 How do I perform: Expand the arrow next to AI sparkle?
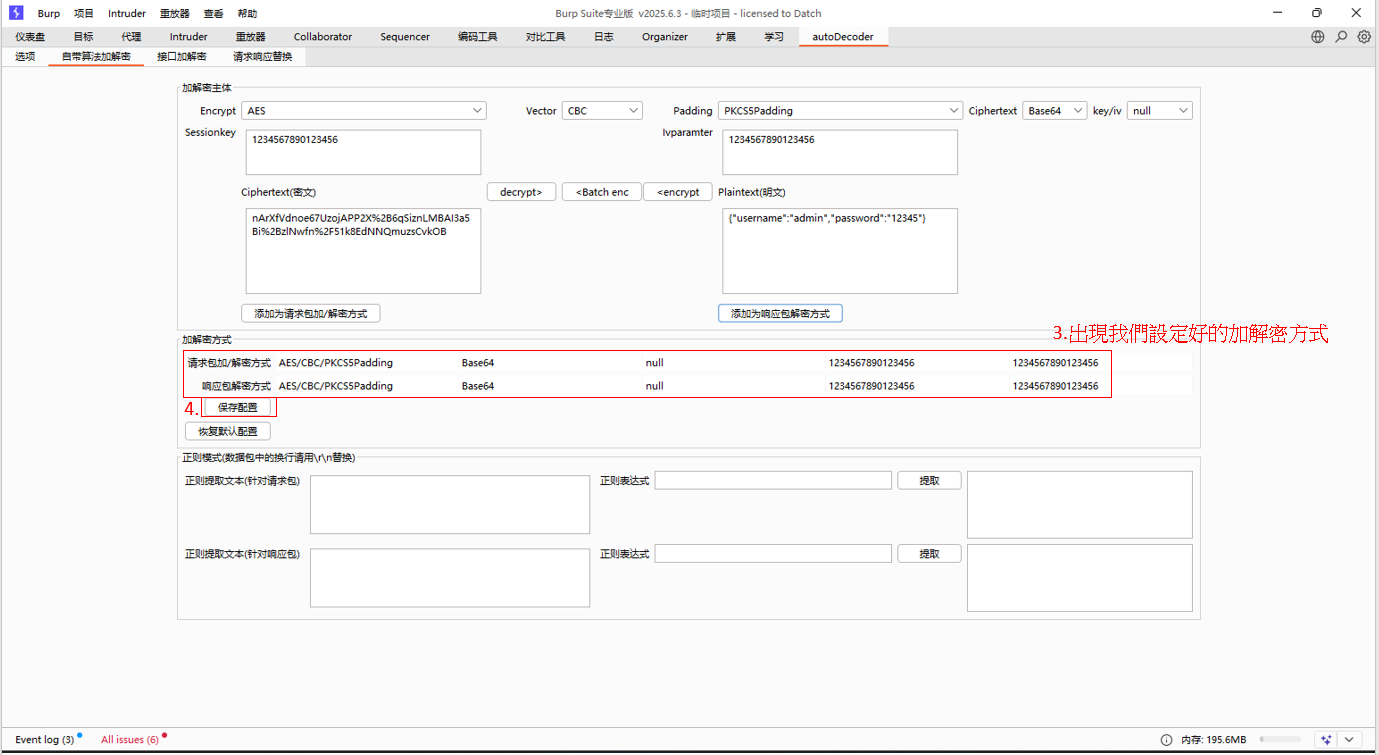point(1349,740)
